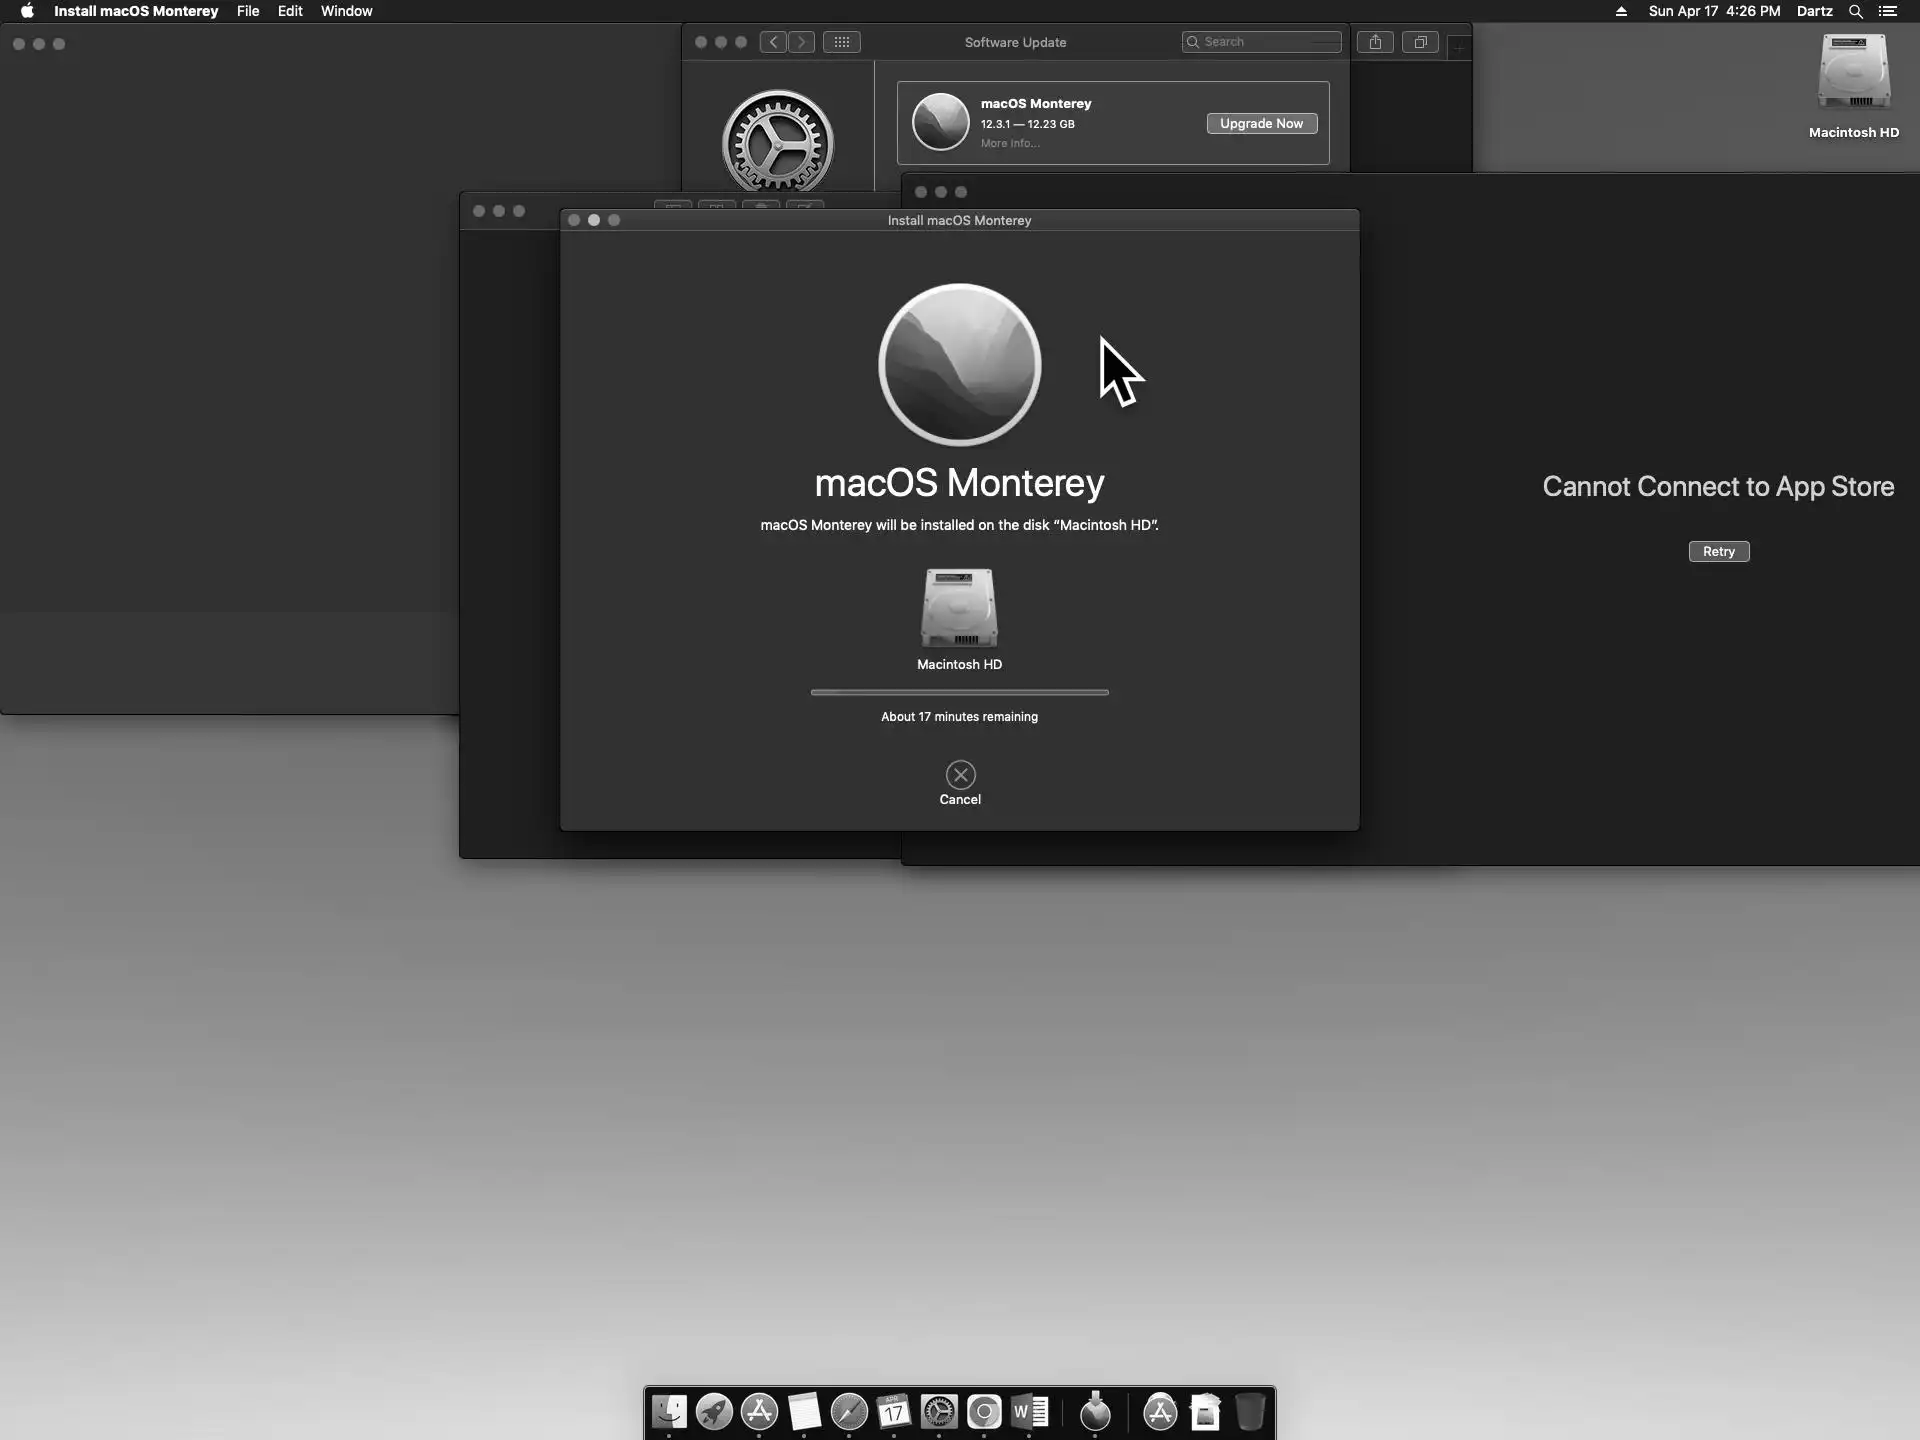Open the More Info link
This screenshot has width=1920, height=1440.
(x=1009, y=143)
